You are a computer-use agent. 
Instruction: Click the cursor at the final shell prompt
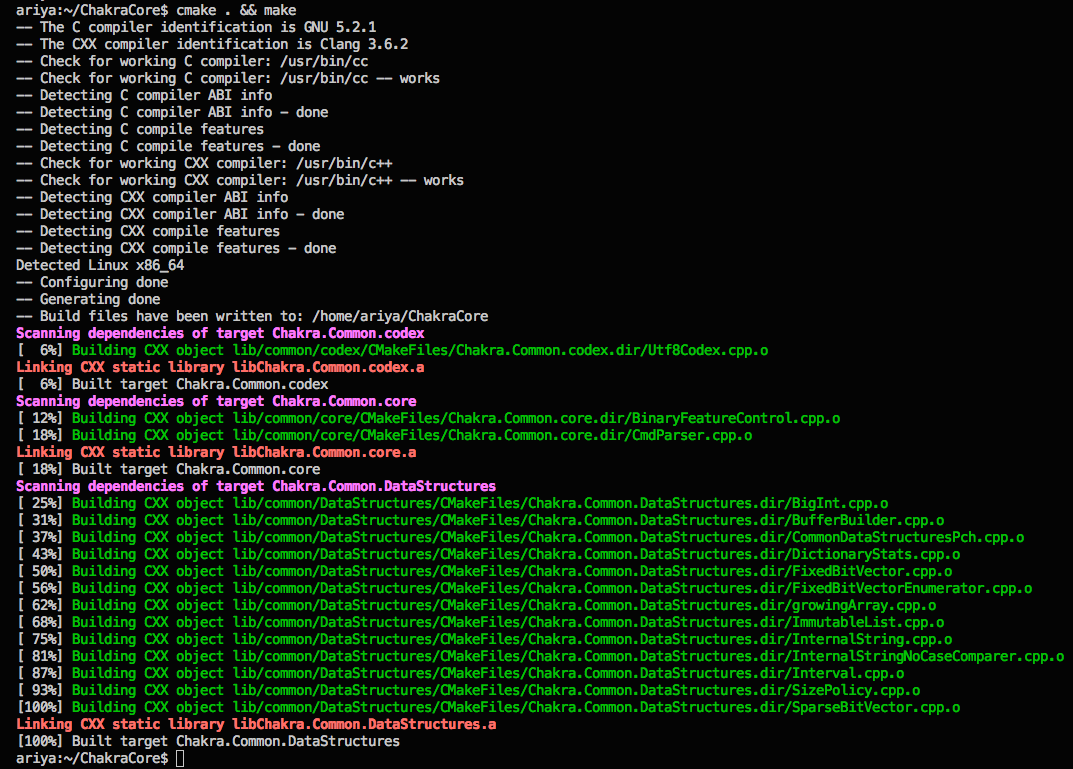180,758
